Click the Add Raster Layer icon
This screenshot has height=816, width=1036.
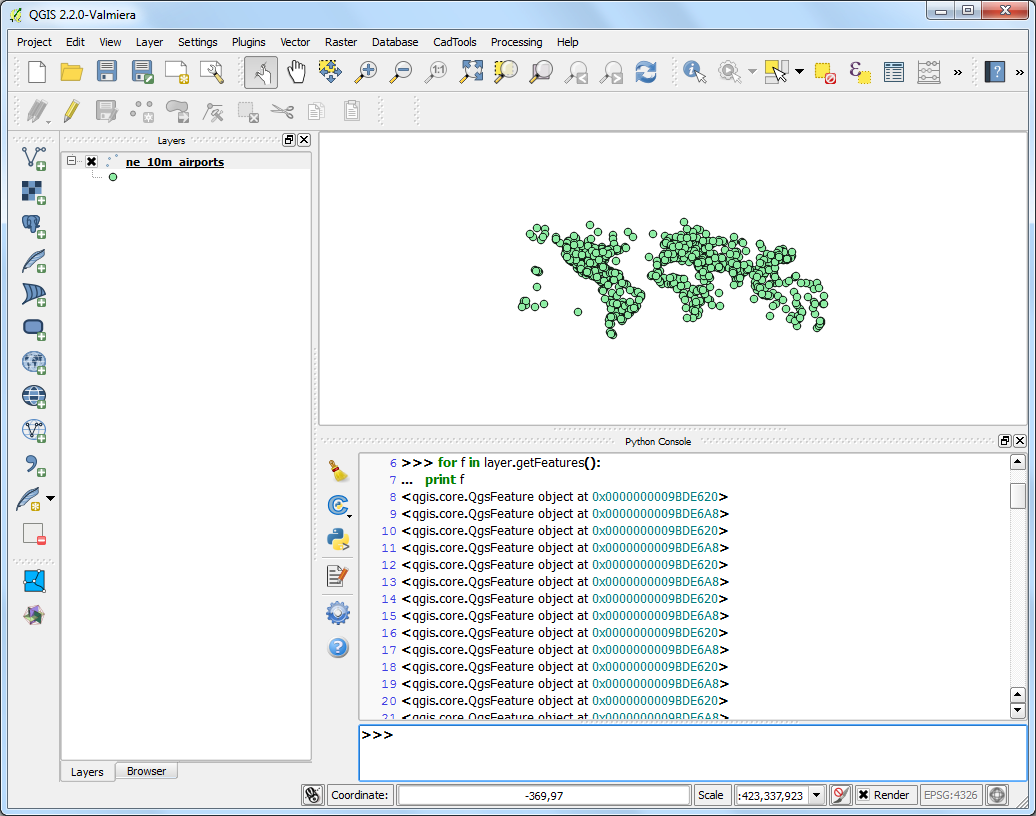pos(34,192)
